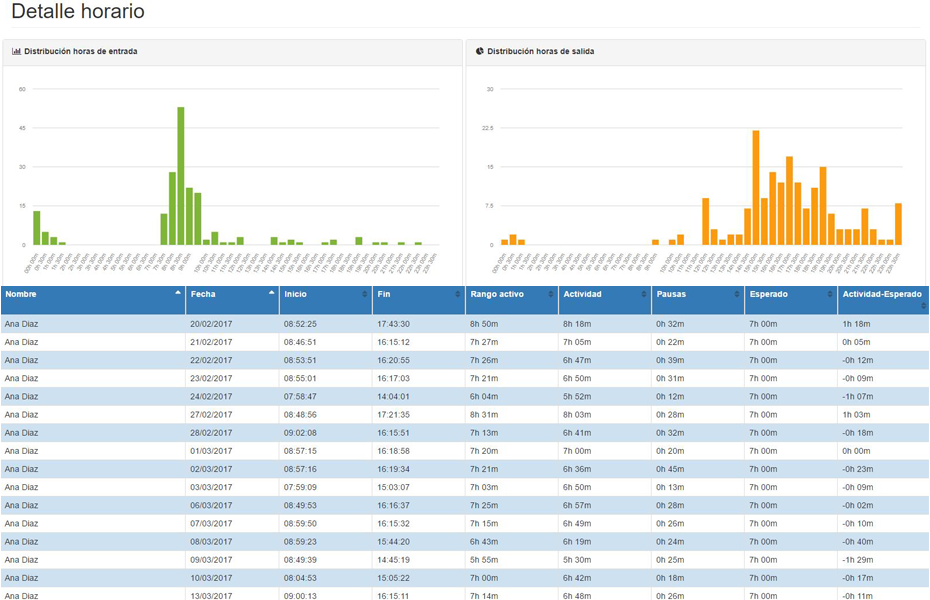Click the bar chart icon beside entrada title

pos(17,51)
